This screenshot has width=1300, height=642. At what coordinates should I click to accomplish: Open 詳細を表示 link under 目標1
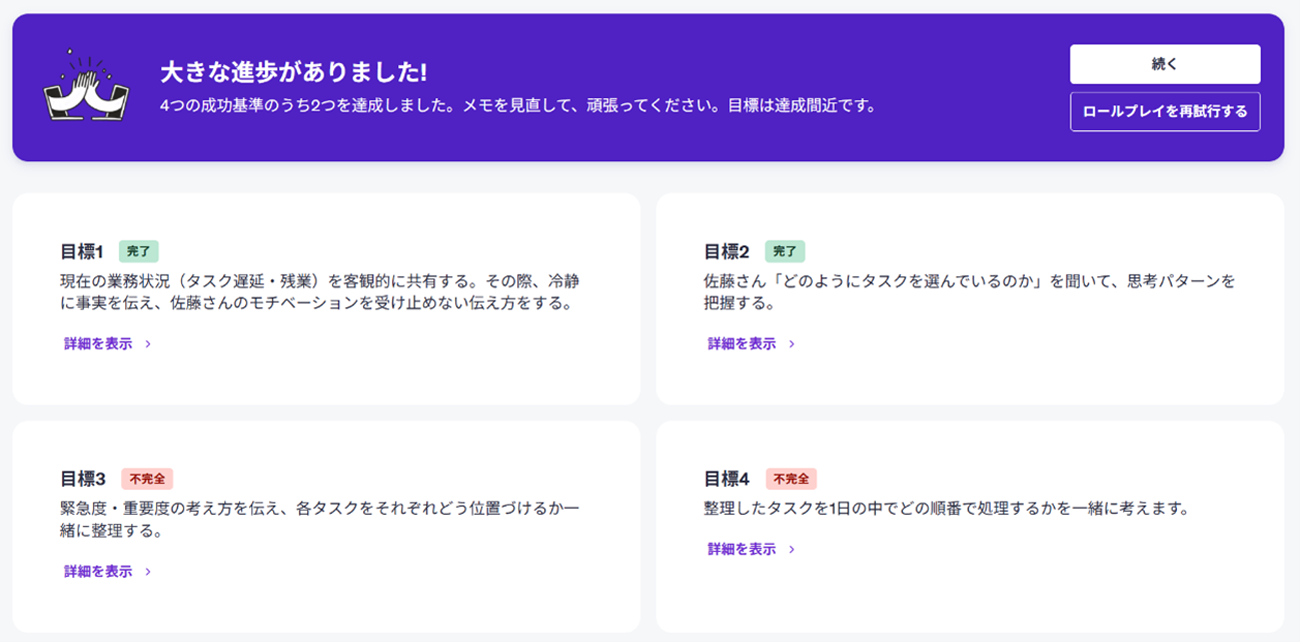(x=98, y=344)
